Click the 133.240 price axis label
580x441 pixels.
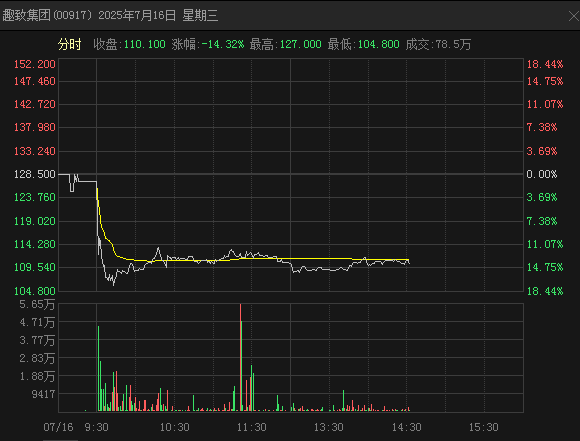click(x=35, y=151)
